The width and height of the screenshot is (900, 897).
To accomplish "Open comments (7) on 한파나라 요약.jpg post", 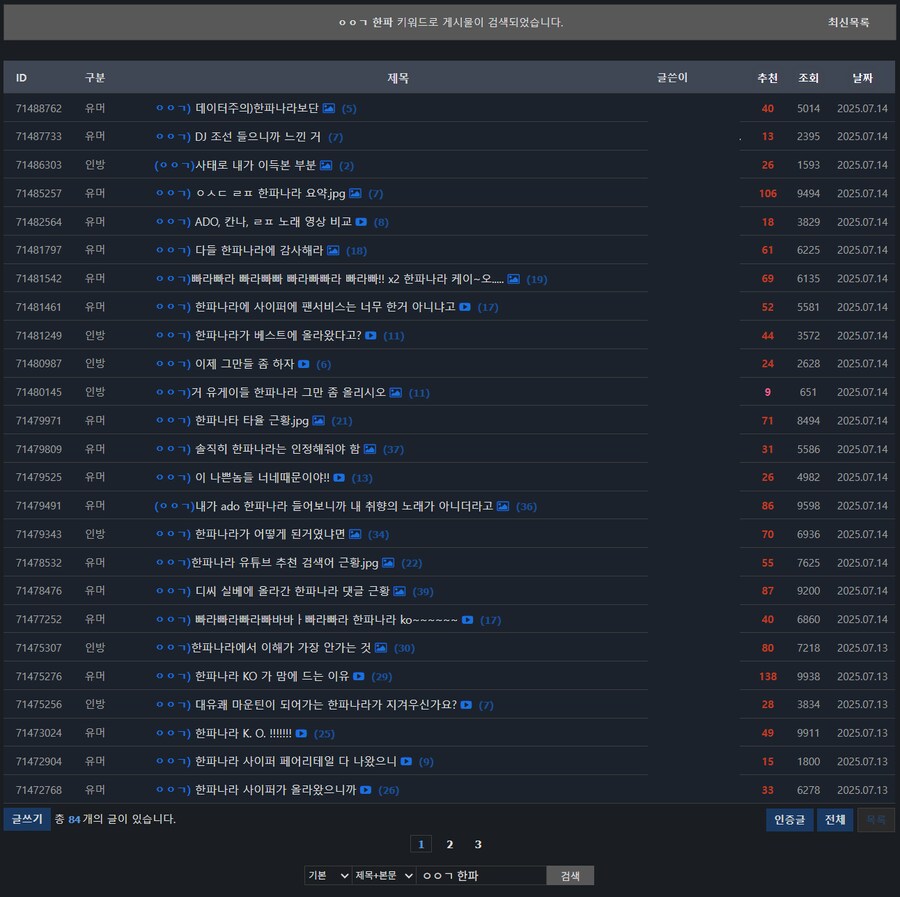I will (x=375, y=194).
